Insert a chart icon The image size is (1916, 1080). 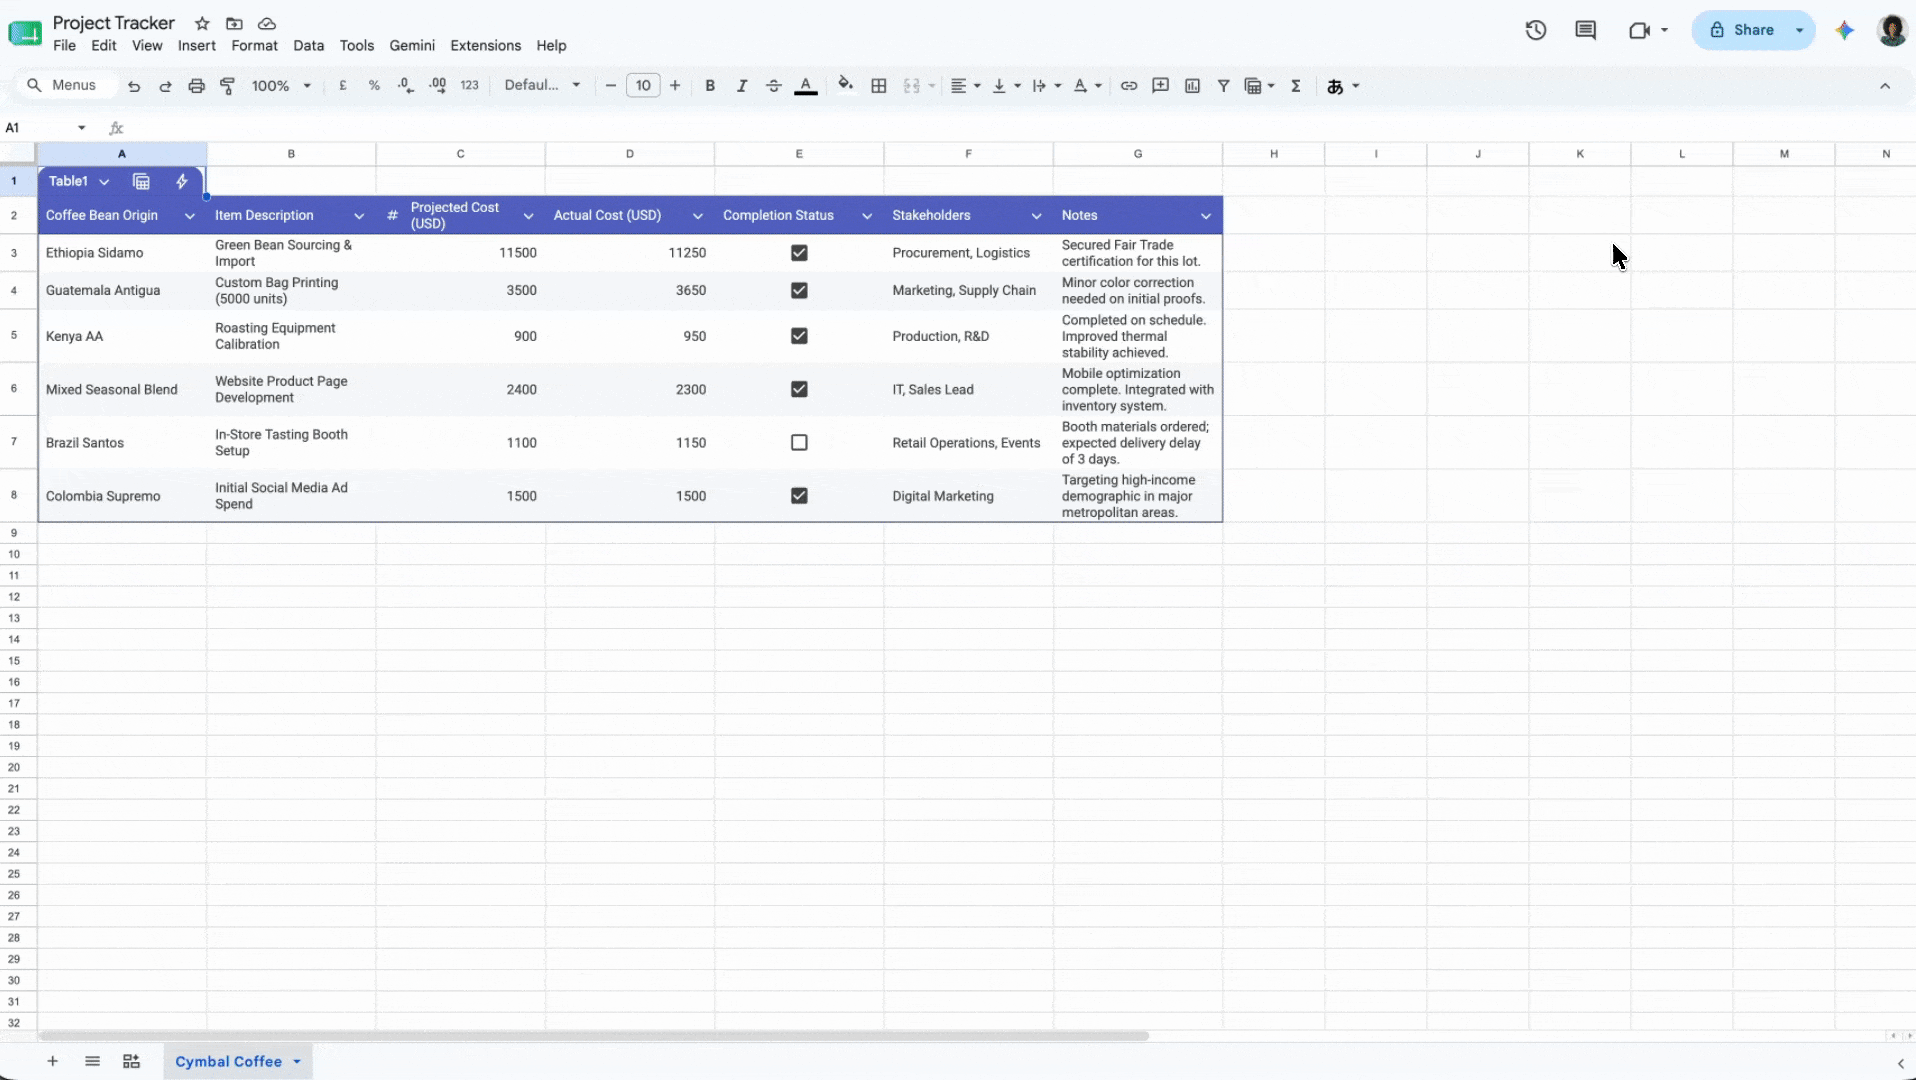pos(1192,86)
